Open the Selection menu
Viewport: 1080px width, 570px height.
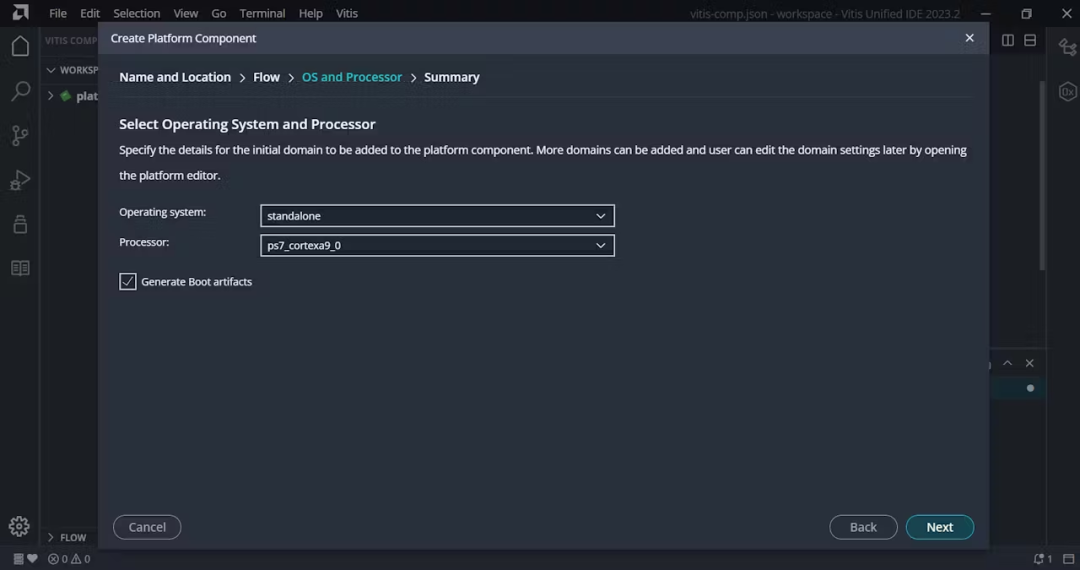coord(136,13)
